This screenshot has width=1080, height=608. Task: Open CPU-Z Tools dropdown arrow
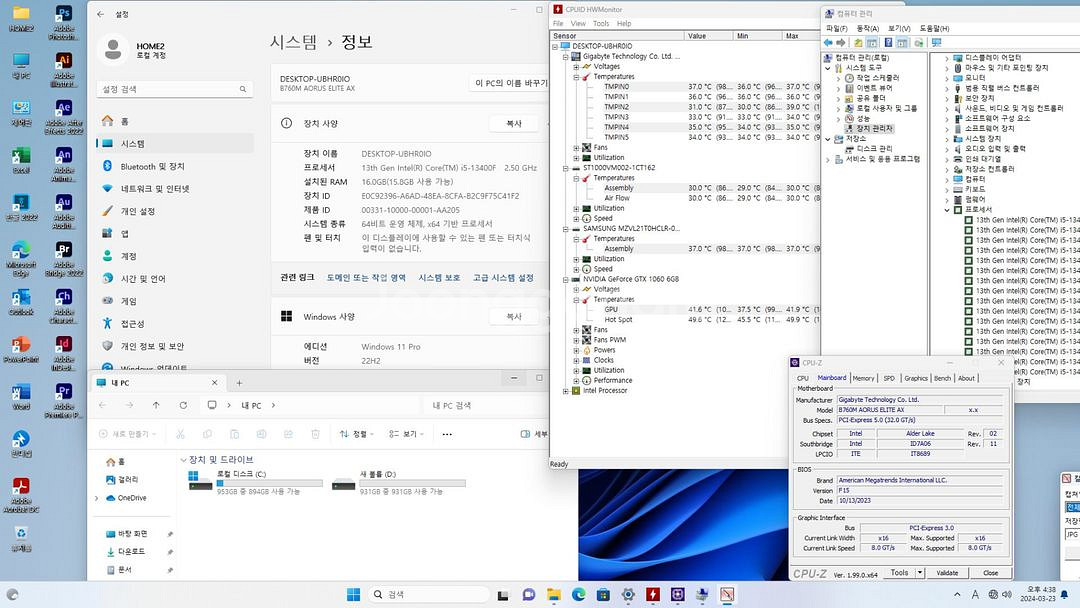pos(920,573)
